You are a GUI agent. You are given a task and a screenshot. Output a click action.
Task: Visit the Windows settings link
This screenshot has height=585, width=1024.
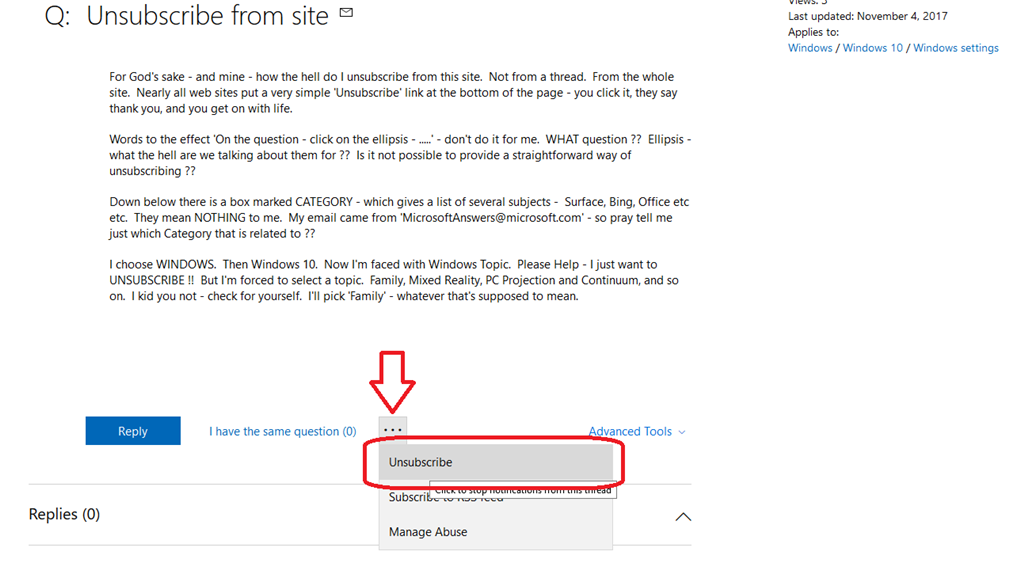pos(955,47)
